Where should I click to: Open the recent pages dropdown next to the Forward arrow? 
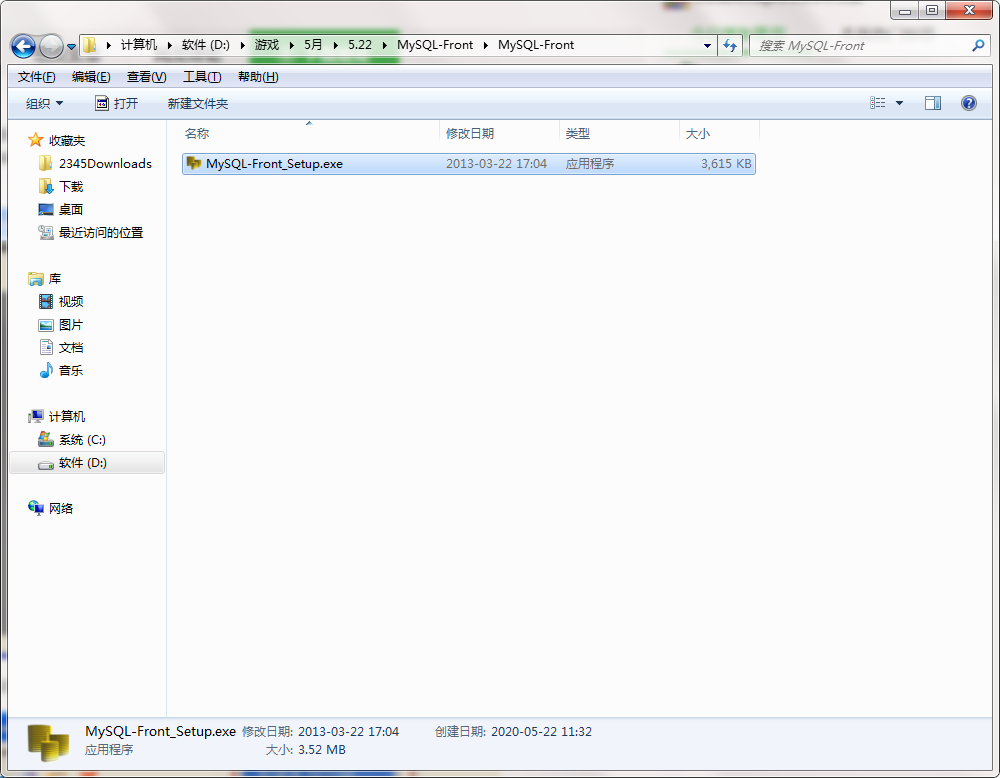point(71,47)
